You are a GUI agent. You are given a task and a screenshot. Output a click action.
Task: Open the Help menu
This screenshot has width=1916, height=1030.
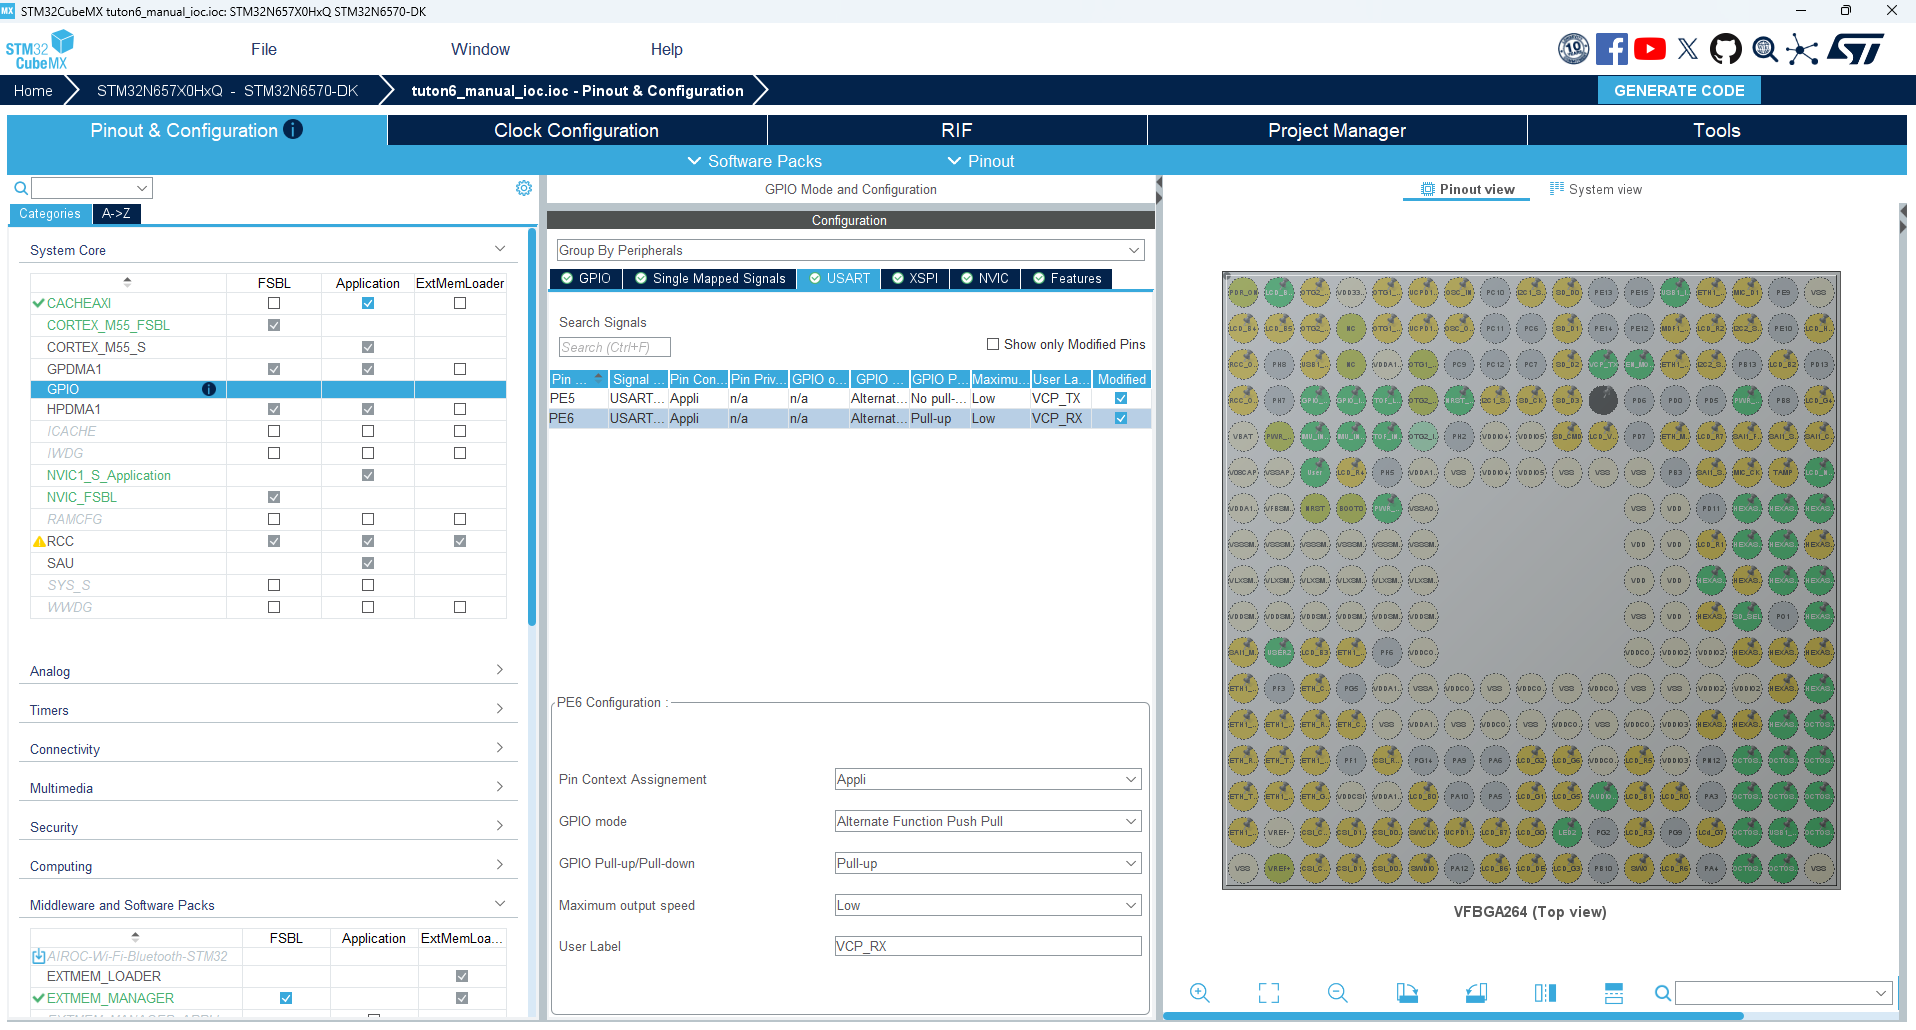tap(667, 49)
